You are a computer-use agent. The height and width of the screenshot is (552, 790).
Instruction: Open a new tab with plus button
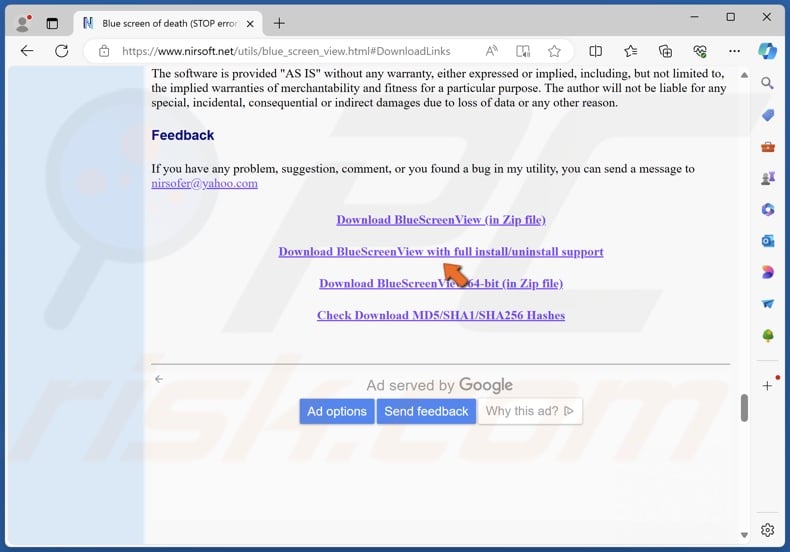tap(279, 23)
